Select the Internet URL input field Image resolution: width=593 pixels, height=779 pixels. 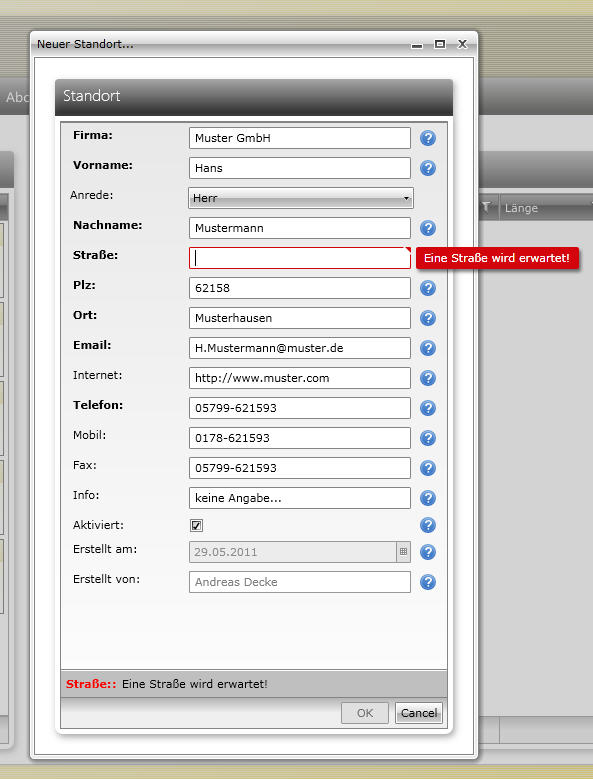tap(300, 378)
